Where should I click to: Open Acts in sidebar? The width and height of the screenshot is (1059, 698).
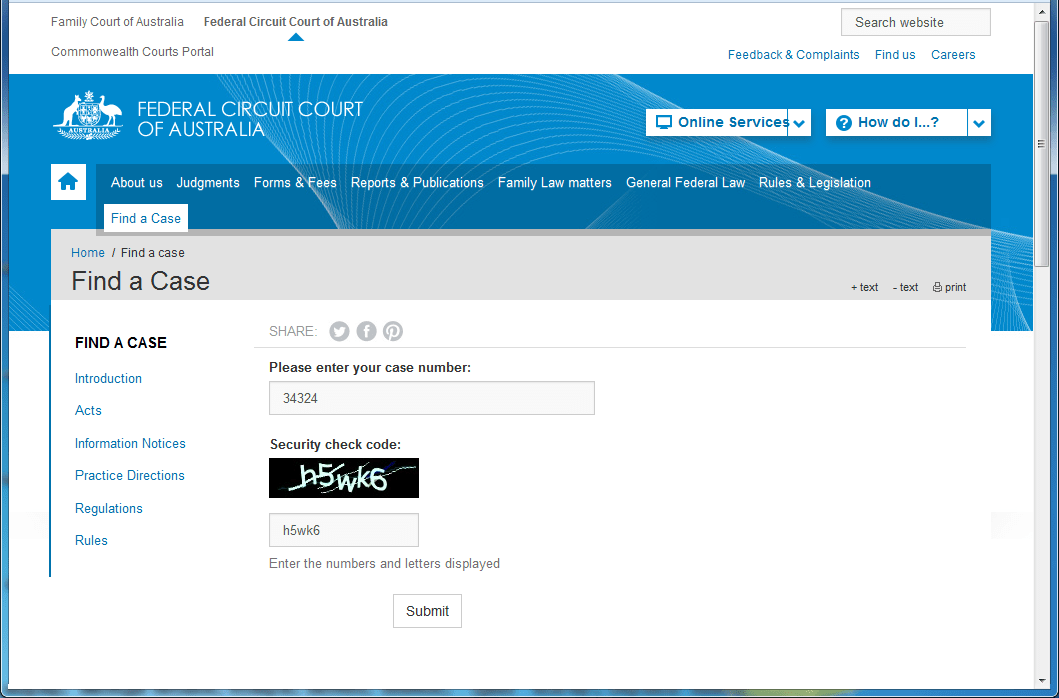click(88, 410)
